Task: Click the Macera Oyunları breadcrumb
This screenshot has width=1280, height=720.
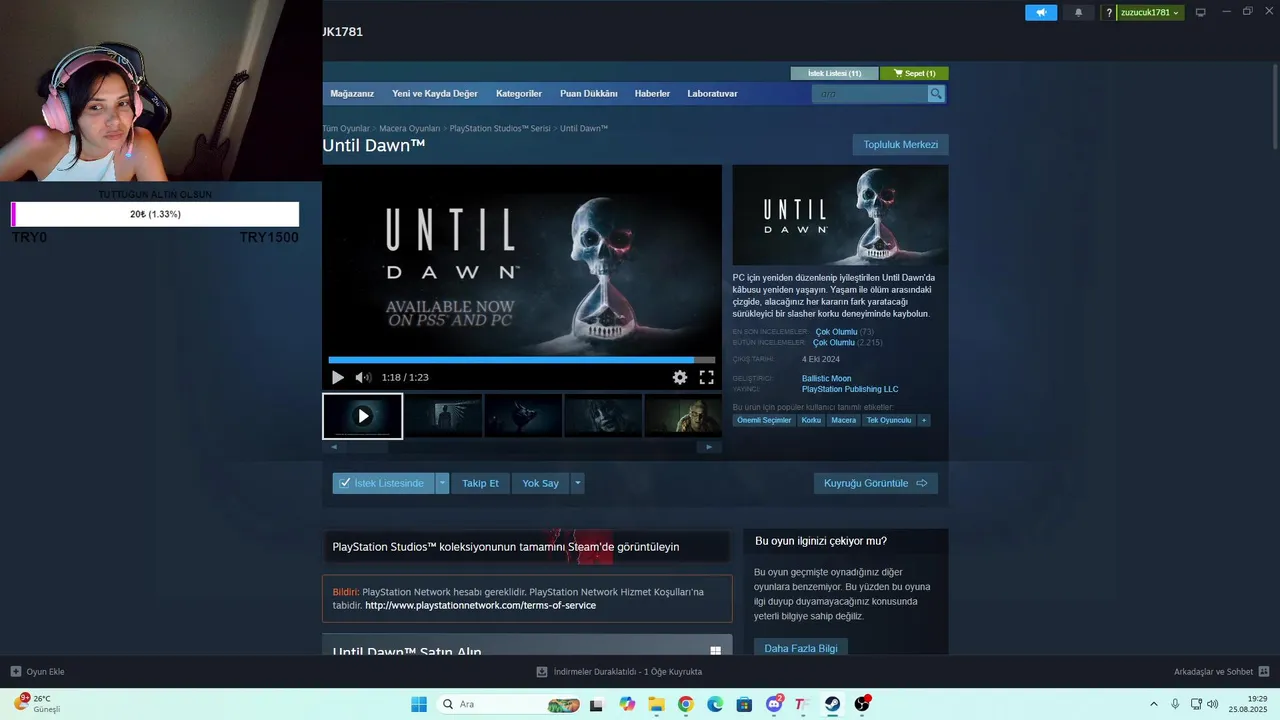Action: [x=409, y=129]
